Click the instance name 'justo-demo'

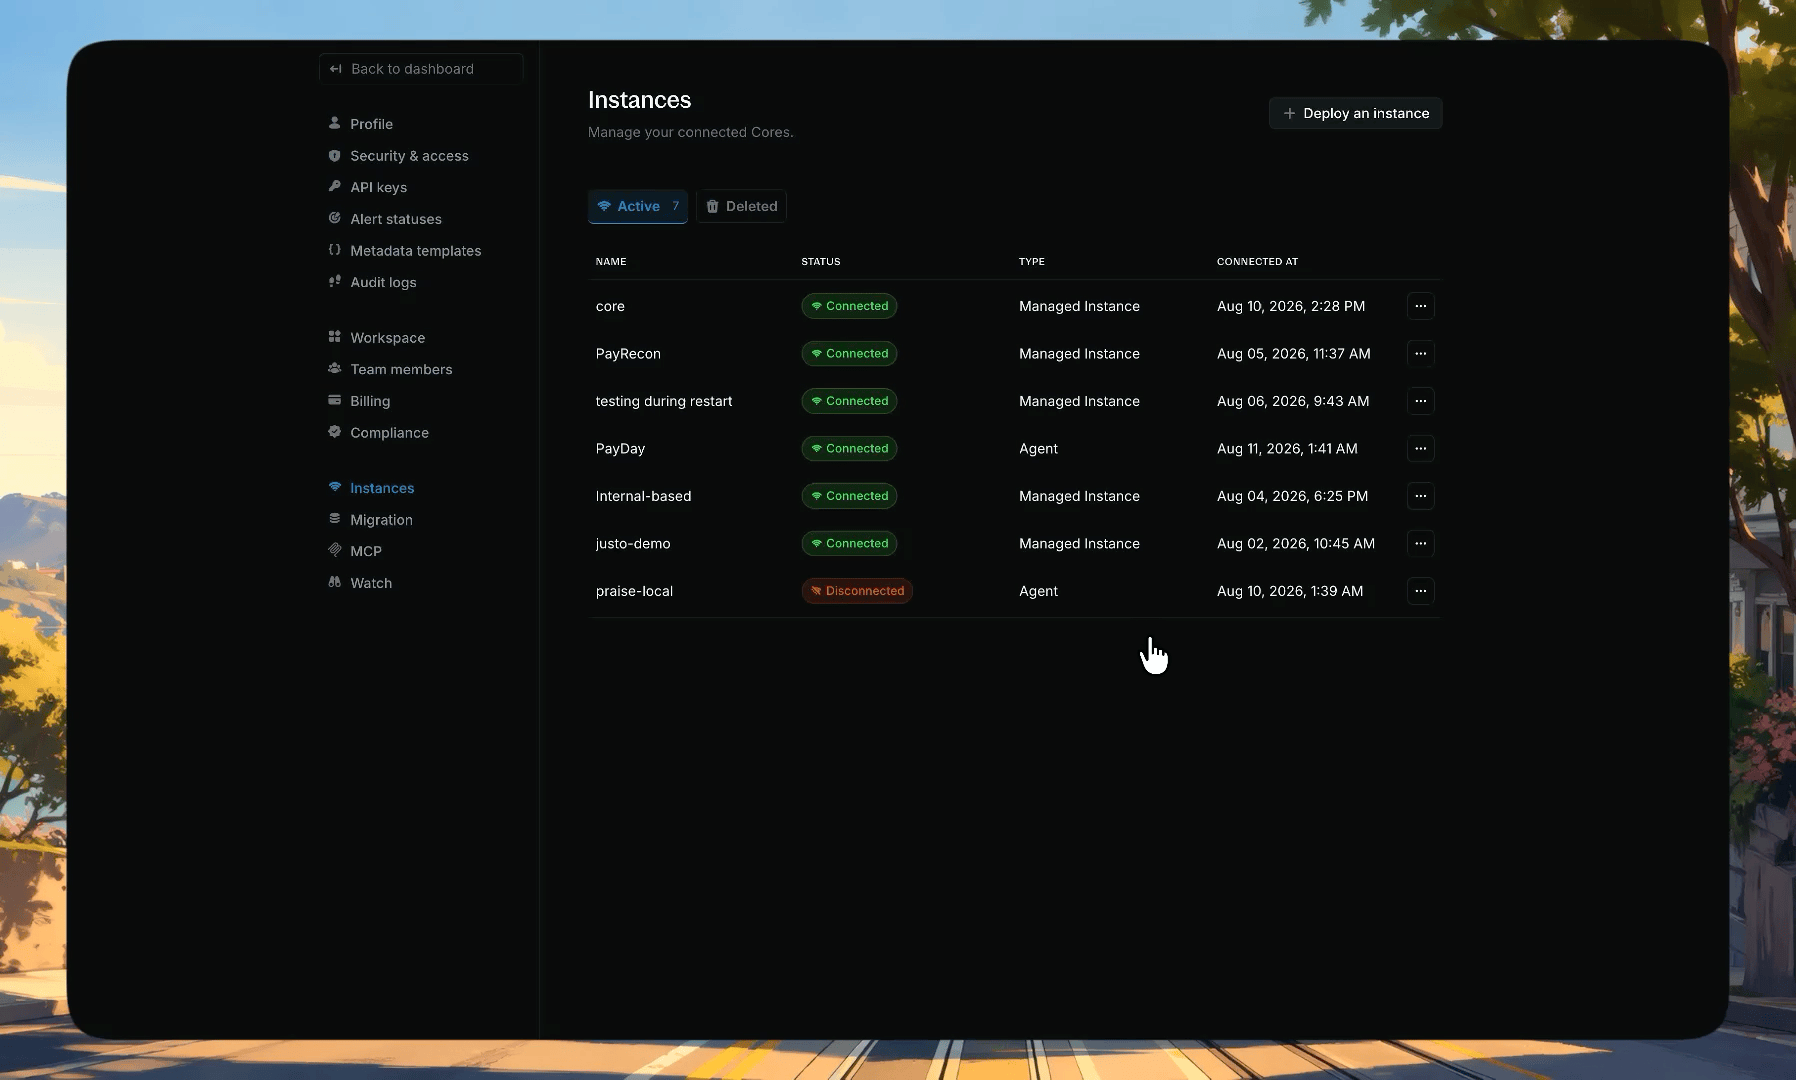point(633,544)
